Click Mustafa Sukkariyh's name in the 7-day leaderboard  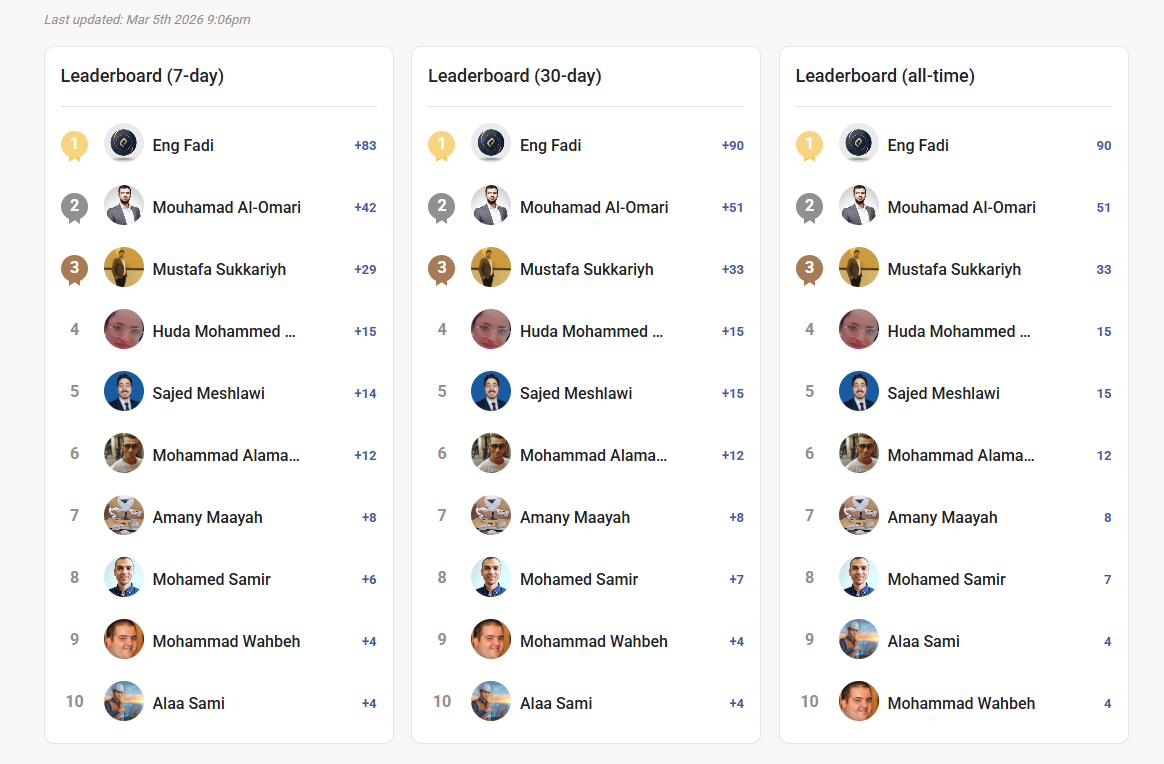click(x=219, y=269)
